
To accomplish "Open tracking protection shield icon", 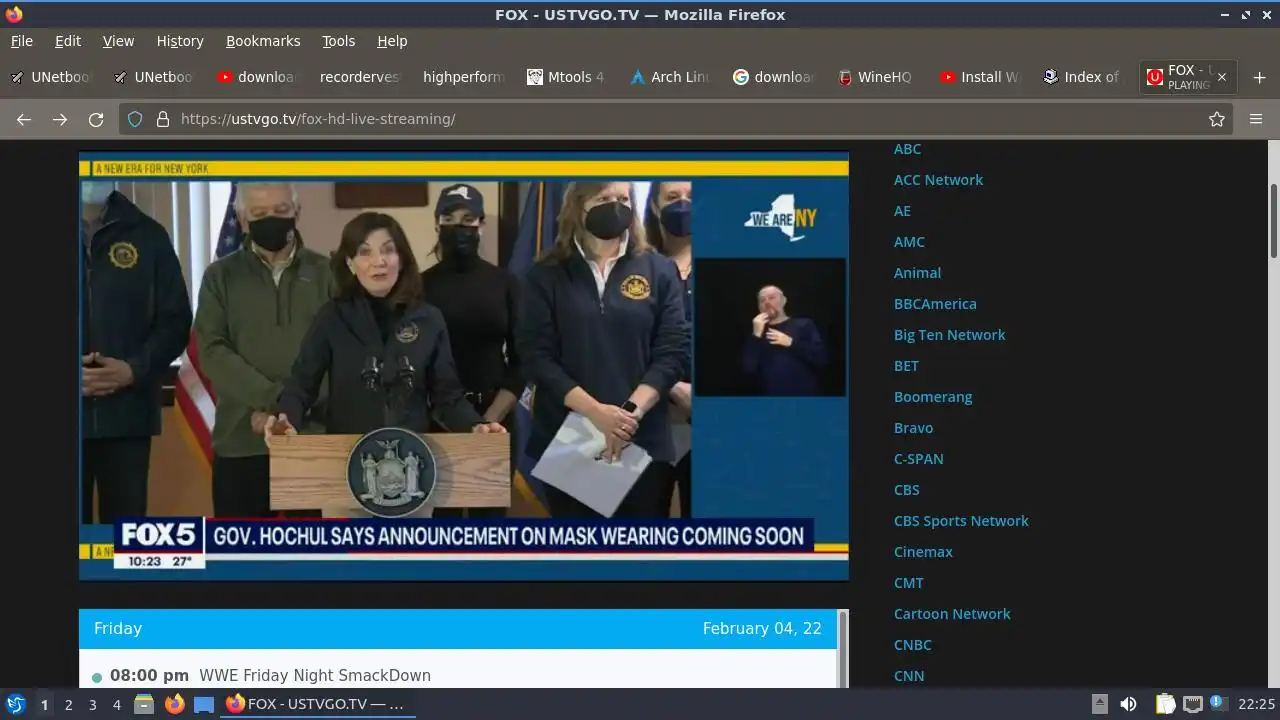I will point(135,119).
